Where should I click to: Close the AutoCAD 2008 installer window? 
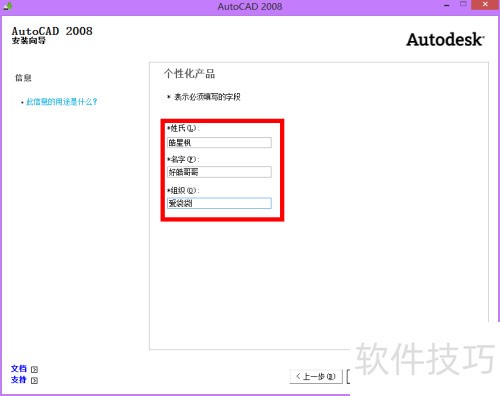pyautogui.click(x=485, y=4)
